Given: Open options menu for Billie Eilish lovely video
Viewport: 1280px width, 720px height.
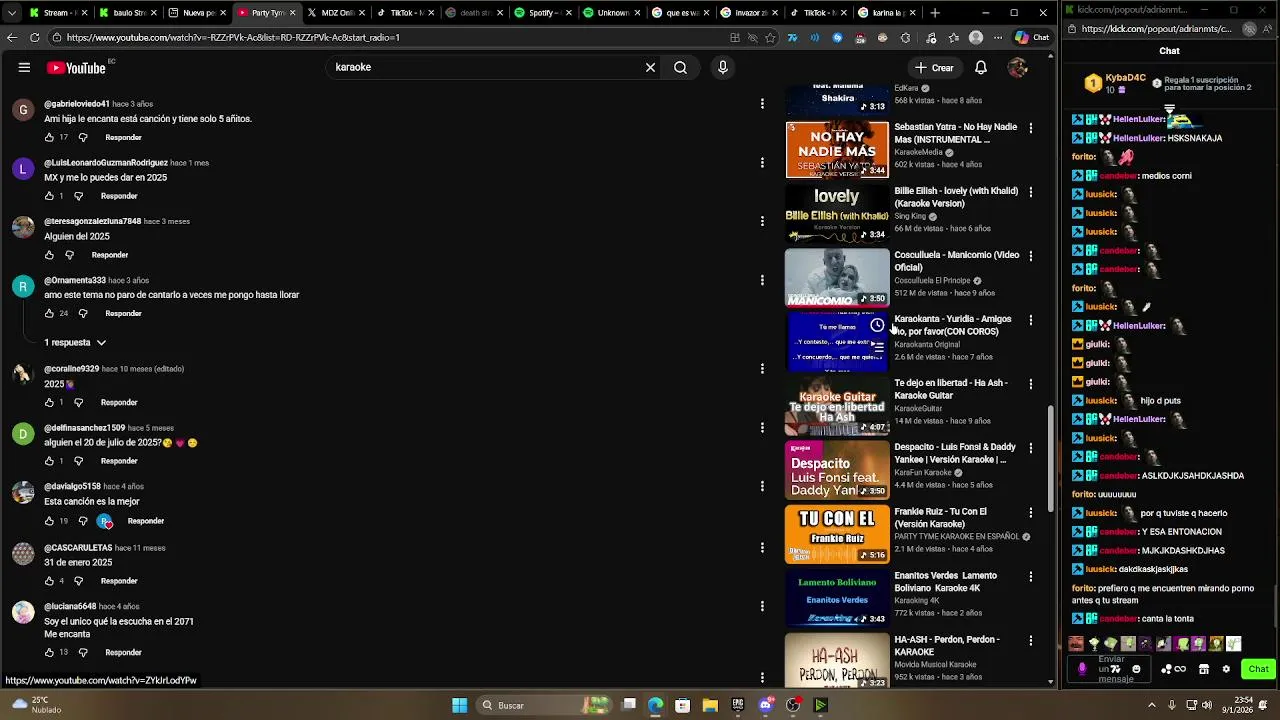Looking at the screenshot, I should 1031,192.
